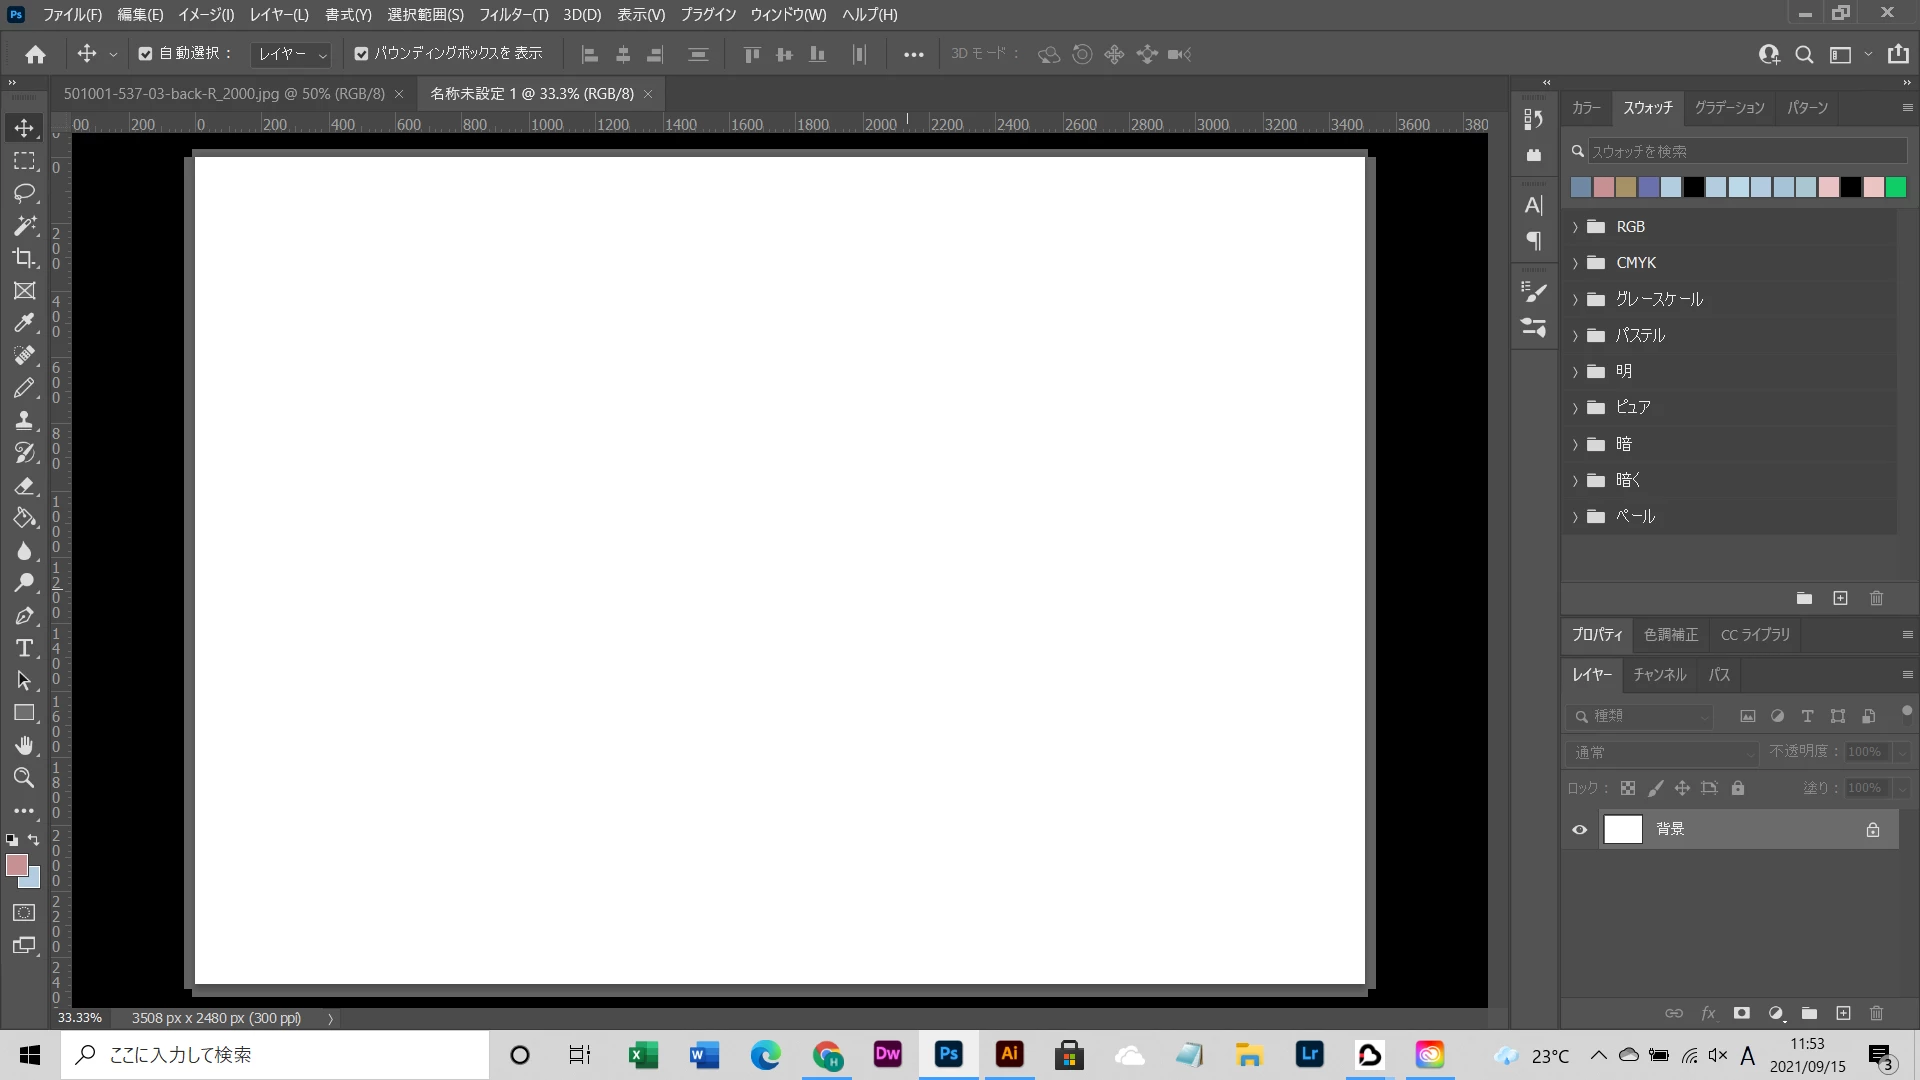The image size is (1920, 1080).
Task: Open the フィルター(T) menu
Action: (513, 15)
